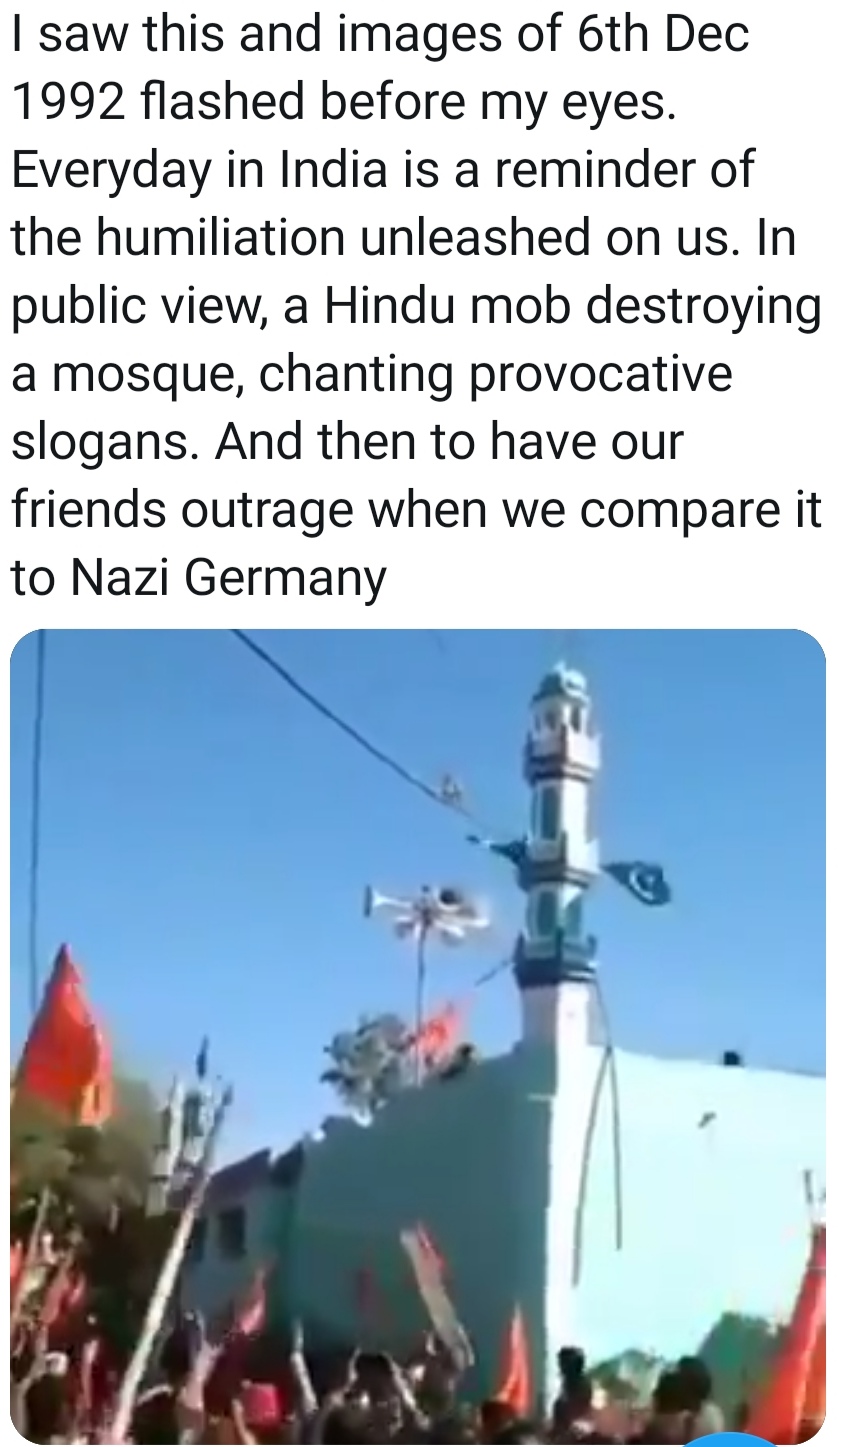This screenshot has width=861, height=1447.
Task: Click the line 'slogans. And then to have our'
Action: point(347,442)
